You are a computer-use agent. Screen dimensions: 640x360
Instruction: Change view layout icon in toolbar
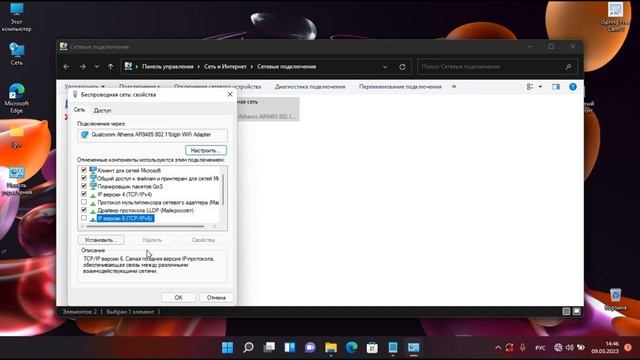[530, 87]
